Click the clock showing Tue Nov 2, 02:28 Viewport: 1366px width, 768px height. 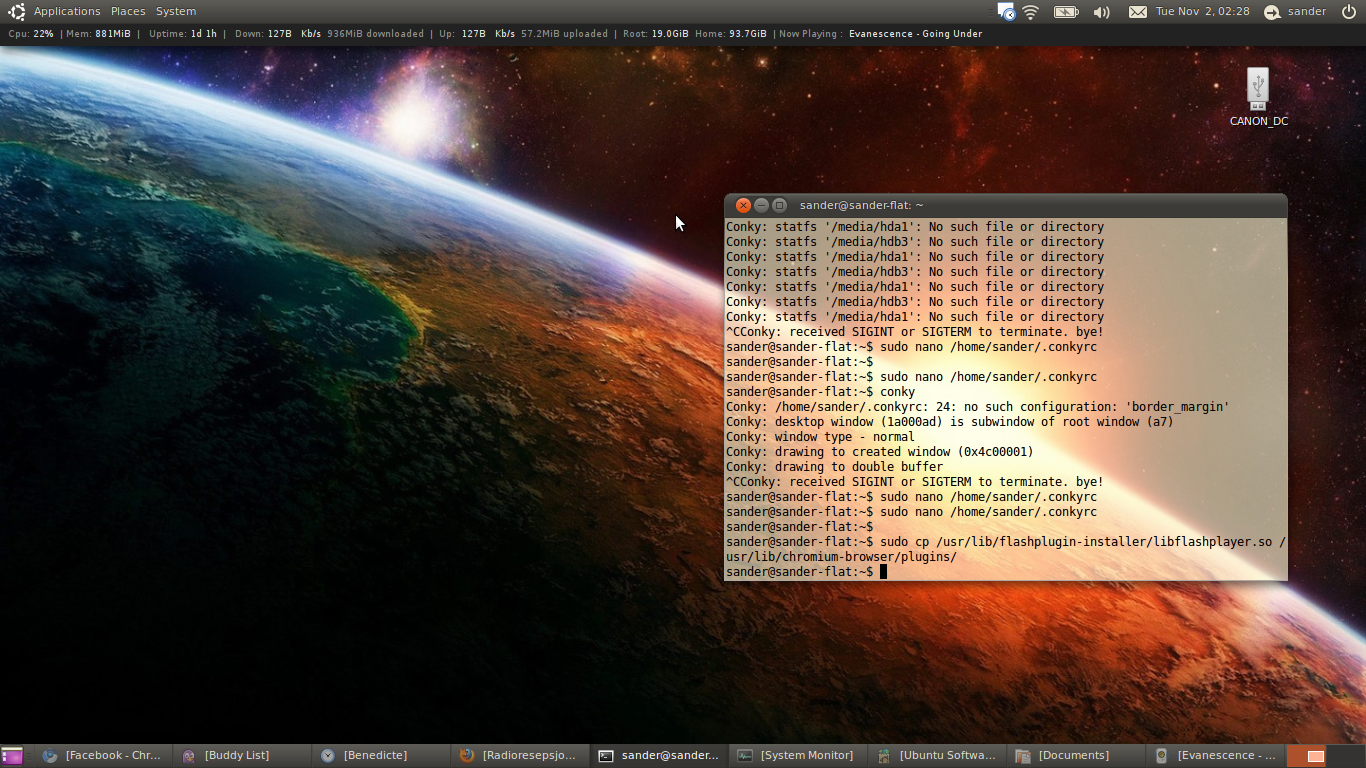(1202, 12)
